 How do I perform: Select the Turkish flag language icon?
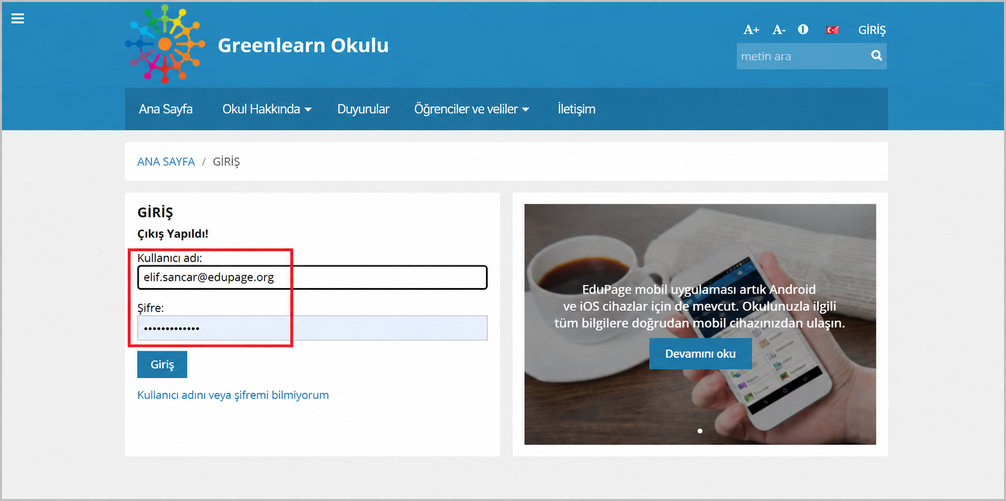tap(833, 30)
